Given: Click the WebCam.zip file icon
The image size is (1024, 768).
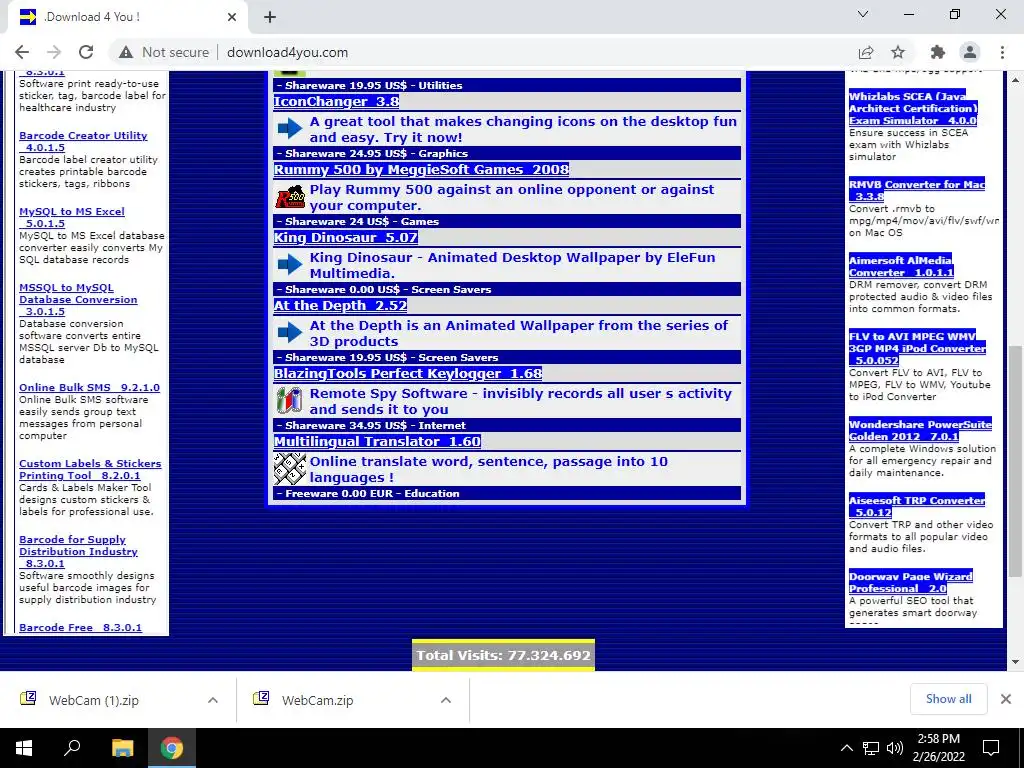Looking at the screenshot, I should tap(261, 699).
